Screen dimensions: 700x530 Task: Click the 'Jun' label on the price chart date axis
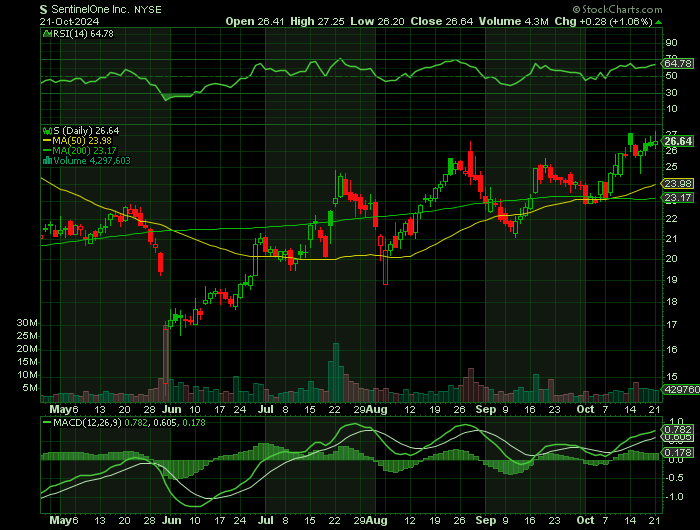click(171, 409)
